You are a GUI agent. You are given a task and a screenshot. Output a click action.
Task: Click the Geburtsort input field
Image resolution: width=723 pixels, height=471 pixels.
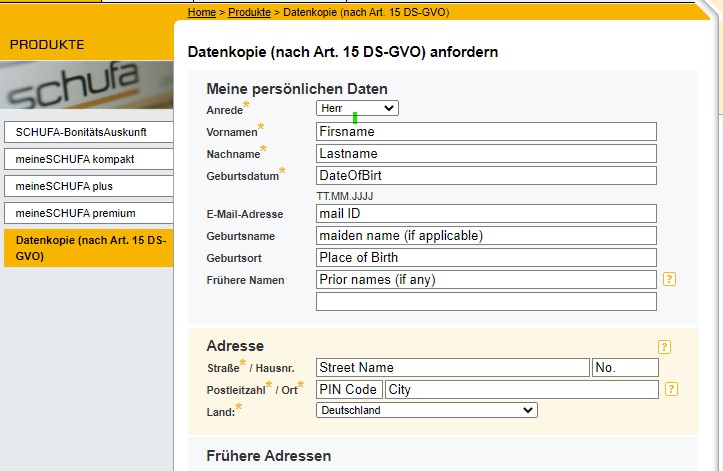click(486, 258)
